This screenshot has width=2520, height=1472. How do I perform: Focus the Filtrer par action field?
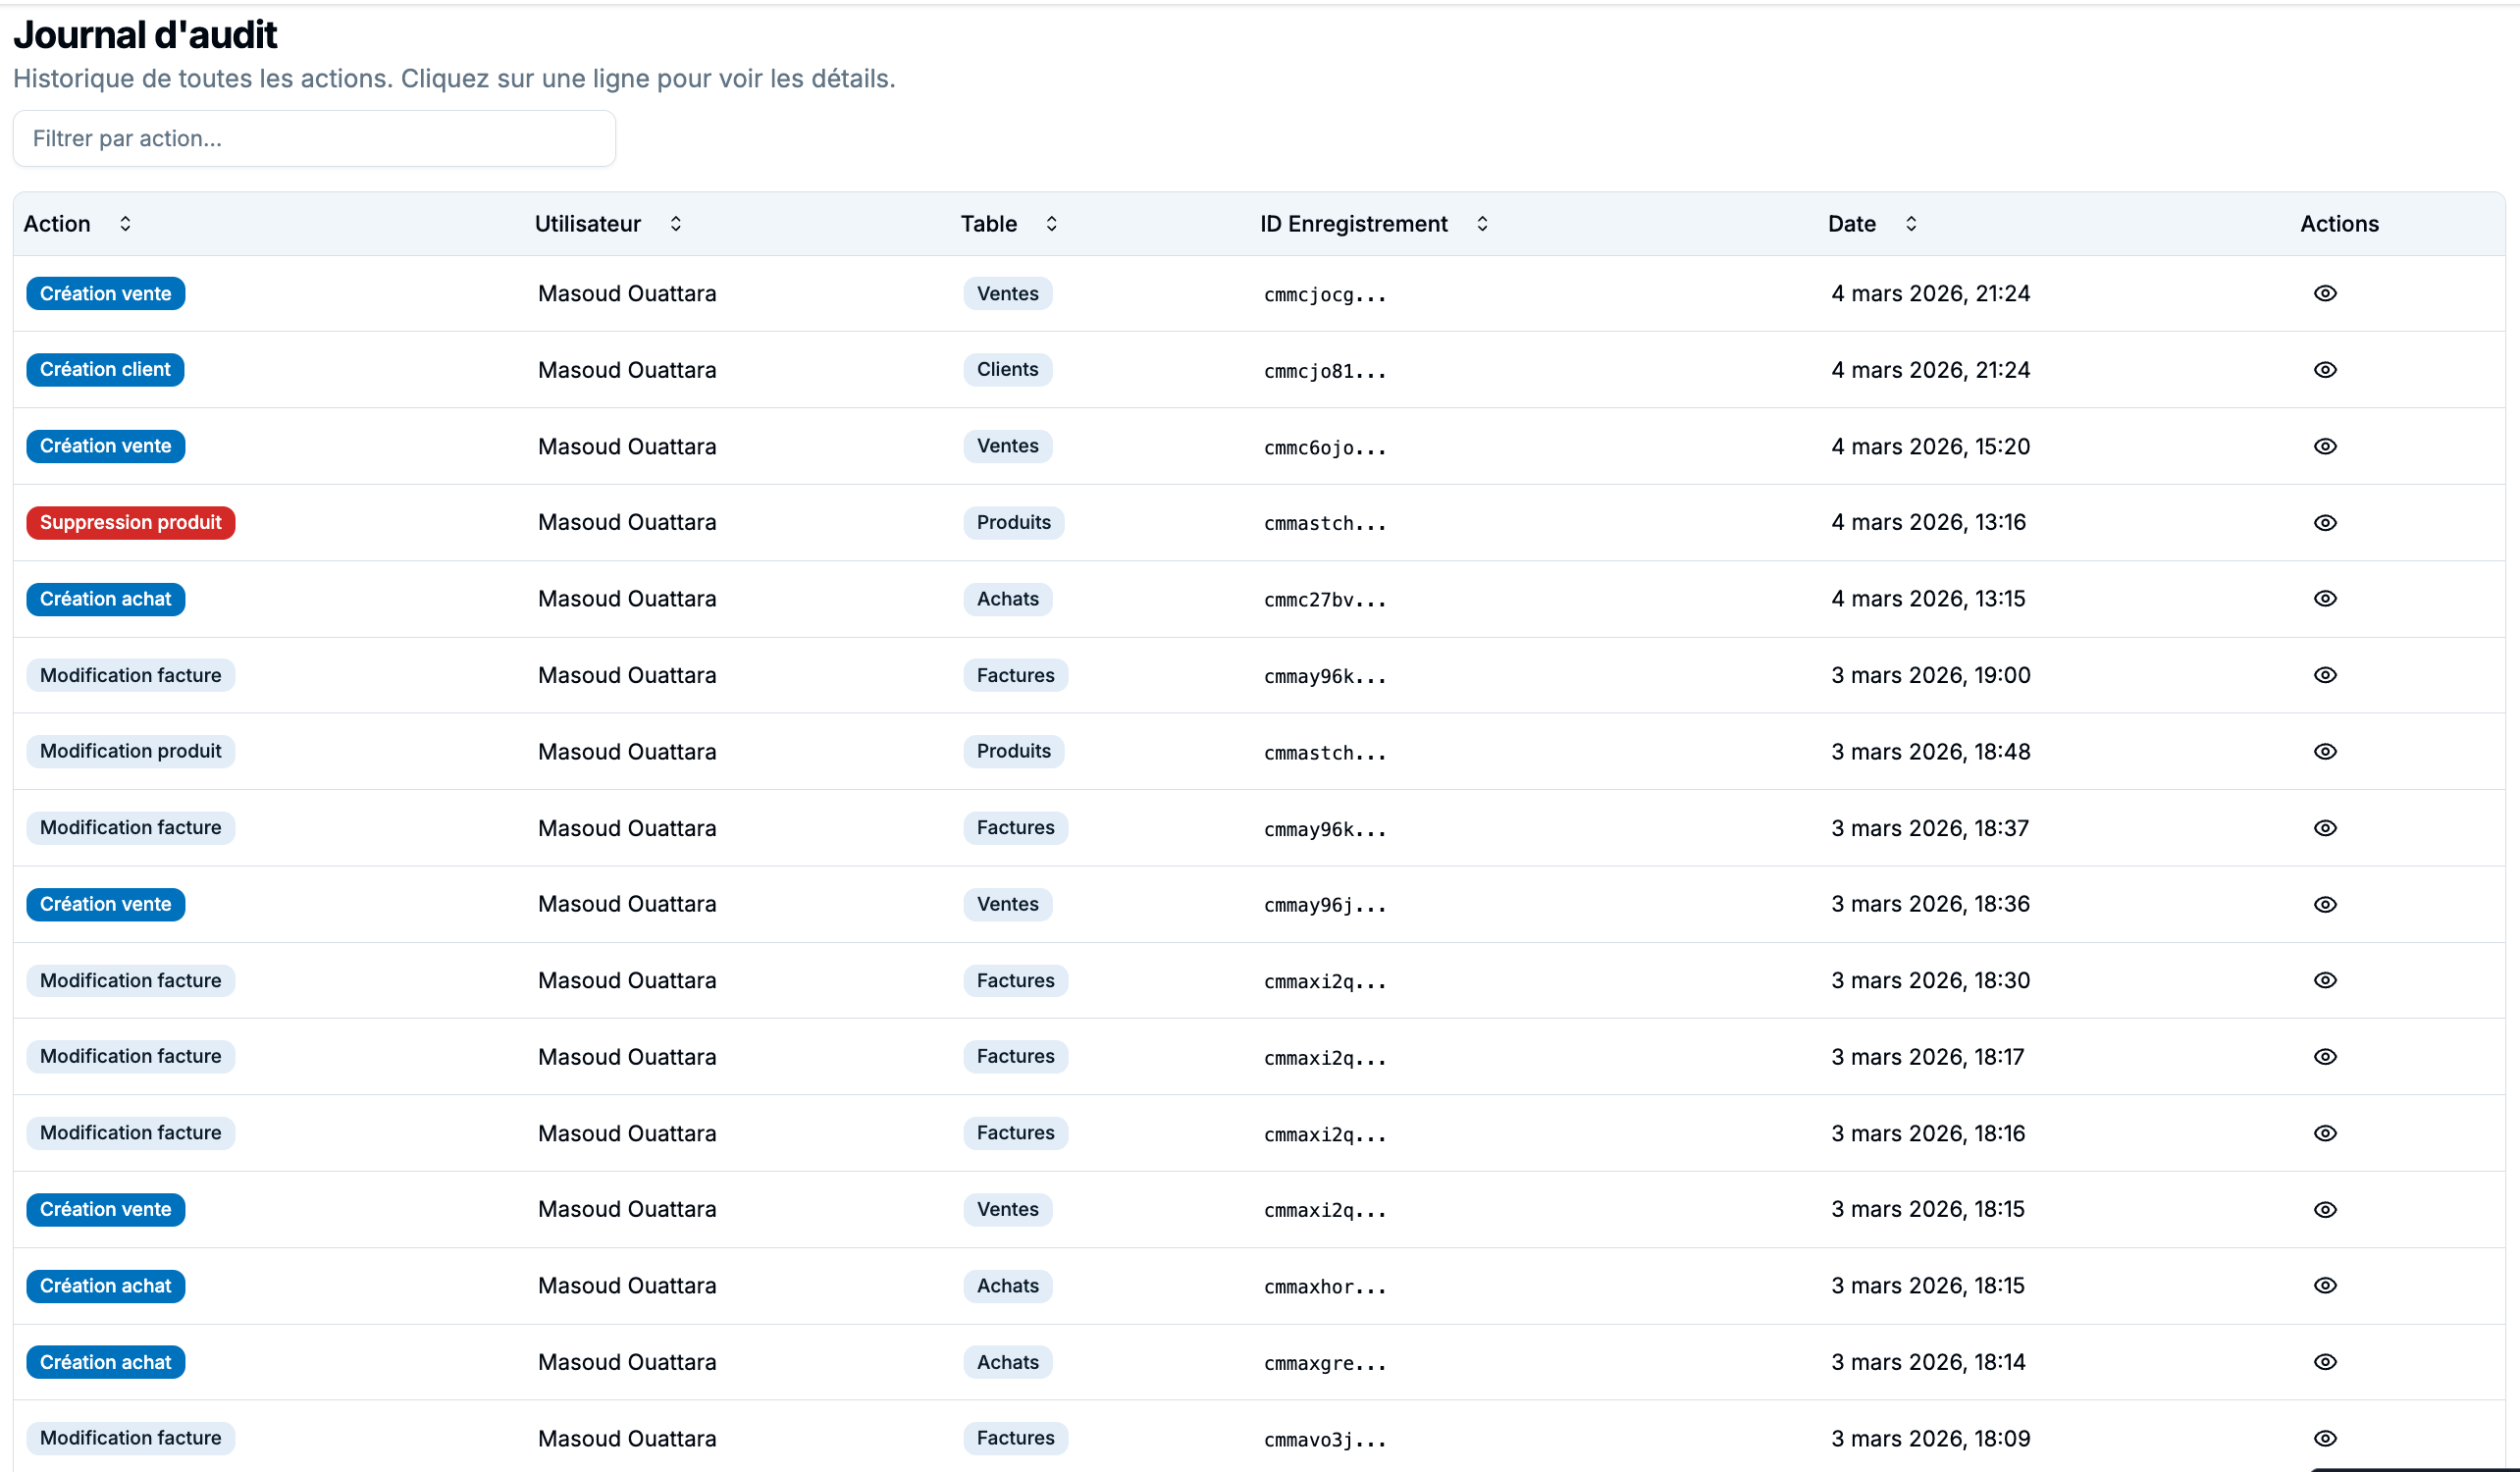[314, 139]
